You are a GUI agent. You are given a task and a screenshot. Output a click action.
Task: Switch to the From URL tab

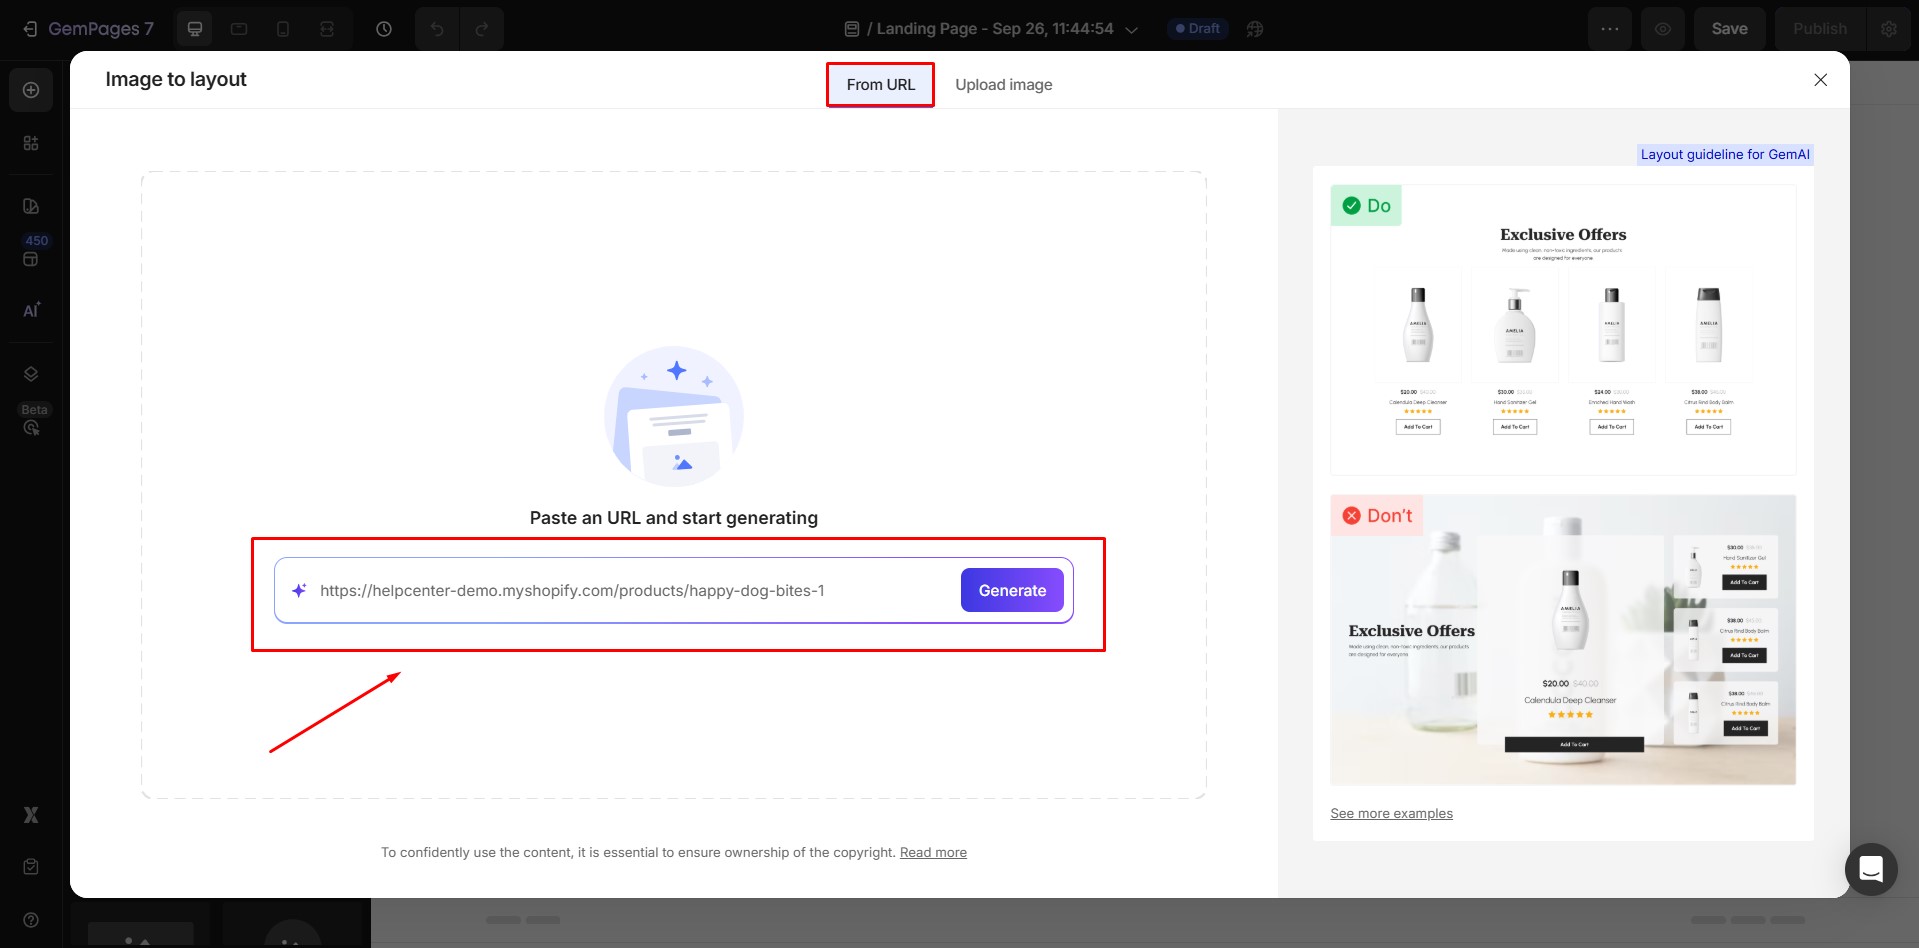[x=880, y=85]
